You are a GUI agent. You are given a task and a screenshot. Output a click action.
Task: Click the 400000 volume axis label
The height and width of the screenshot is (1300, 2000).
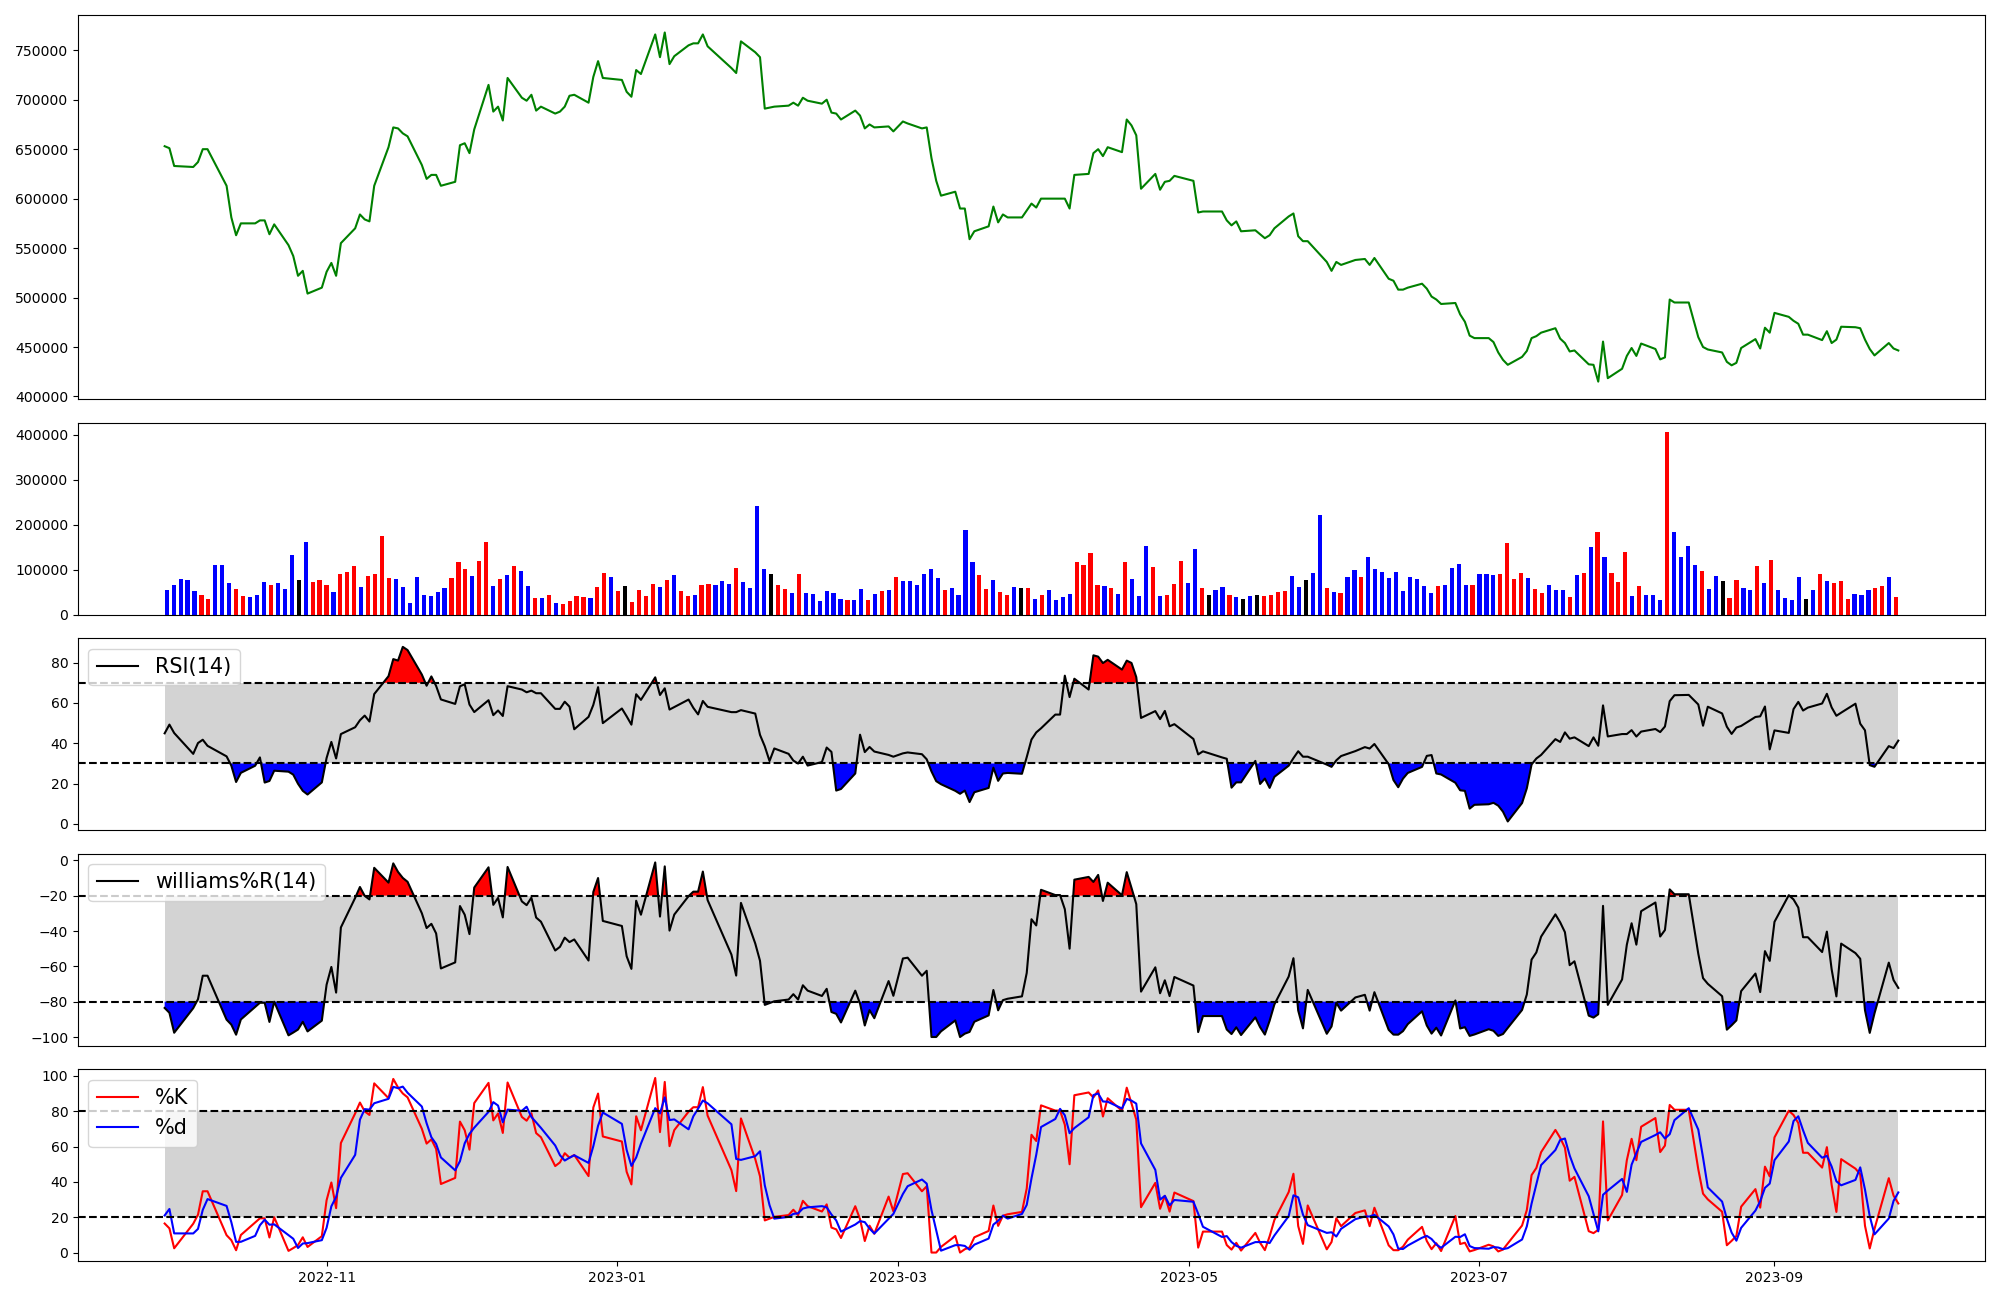[42, 435]
